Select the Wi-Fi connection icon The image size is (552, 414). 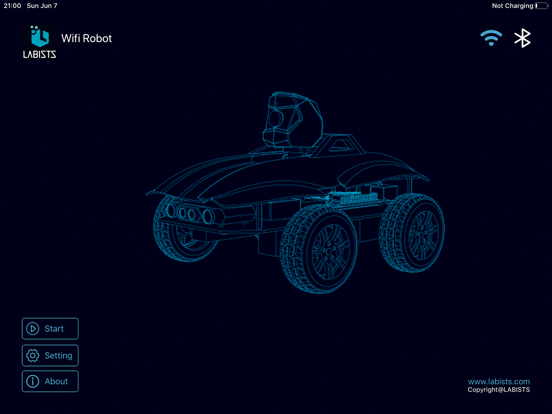click(491, 38)
